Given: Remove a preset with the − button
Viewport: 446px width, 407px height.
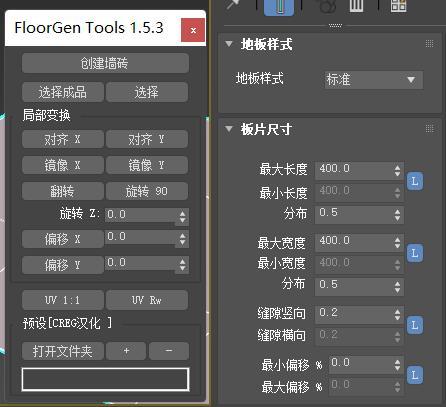Looking at the screenshot, I should pos(169,351).
